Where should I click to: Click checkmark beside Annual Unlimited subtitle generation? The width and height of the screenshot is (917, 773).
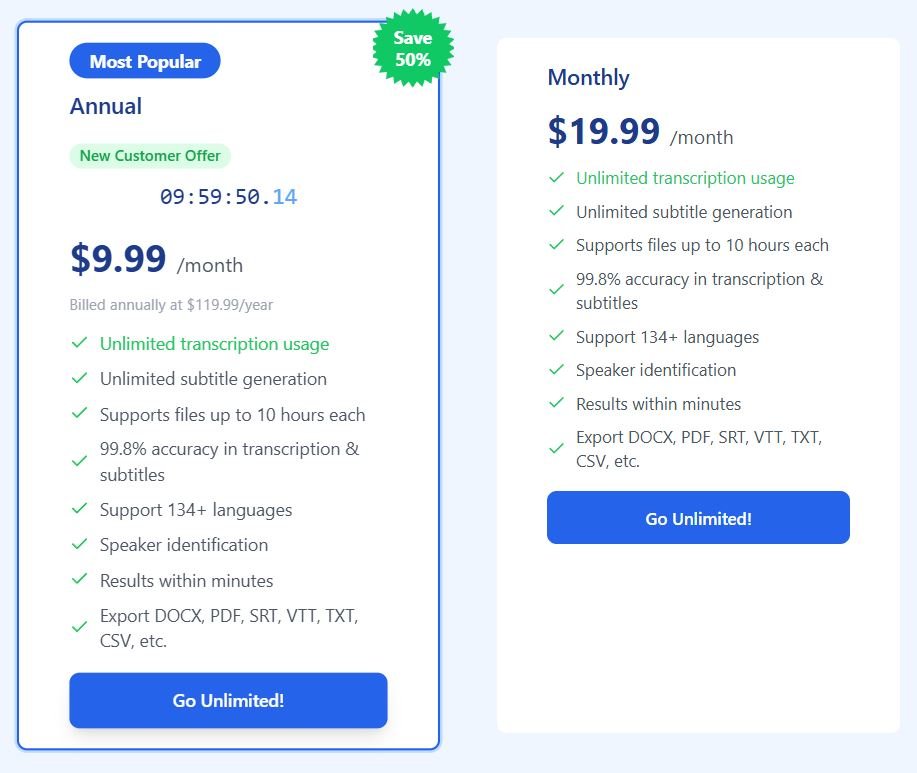(x=79, y=378)
